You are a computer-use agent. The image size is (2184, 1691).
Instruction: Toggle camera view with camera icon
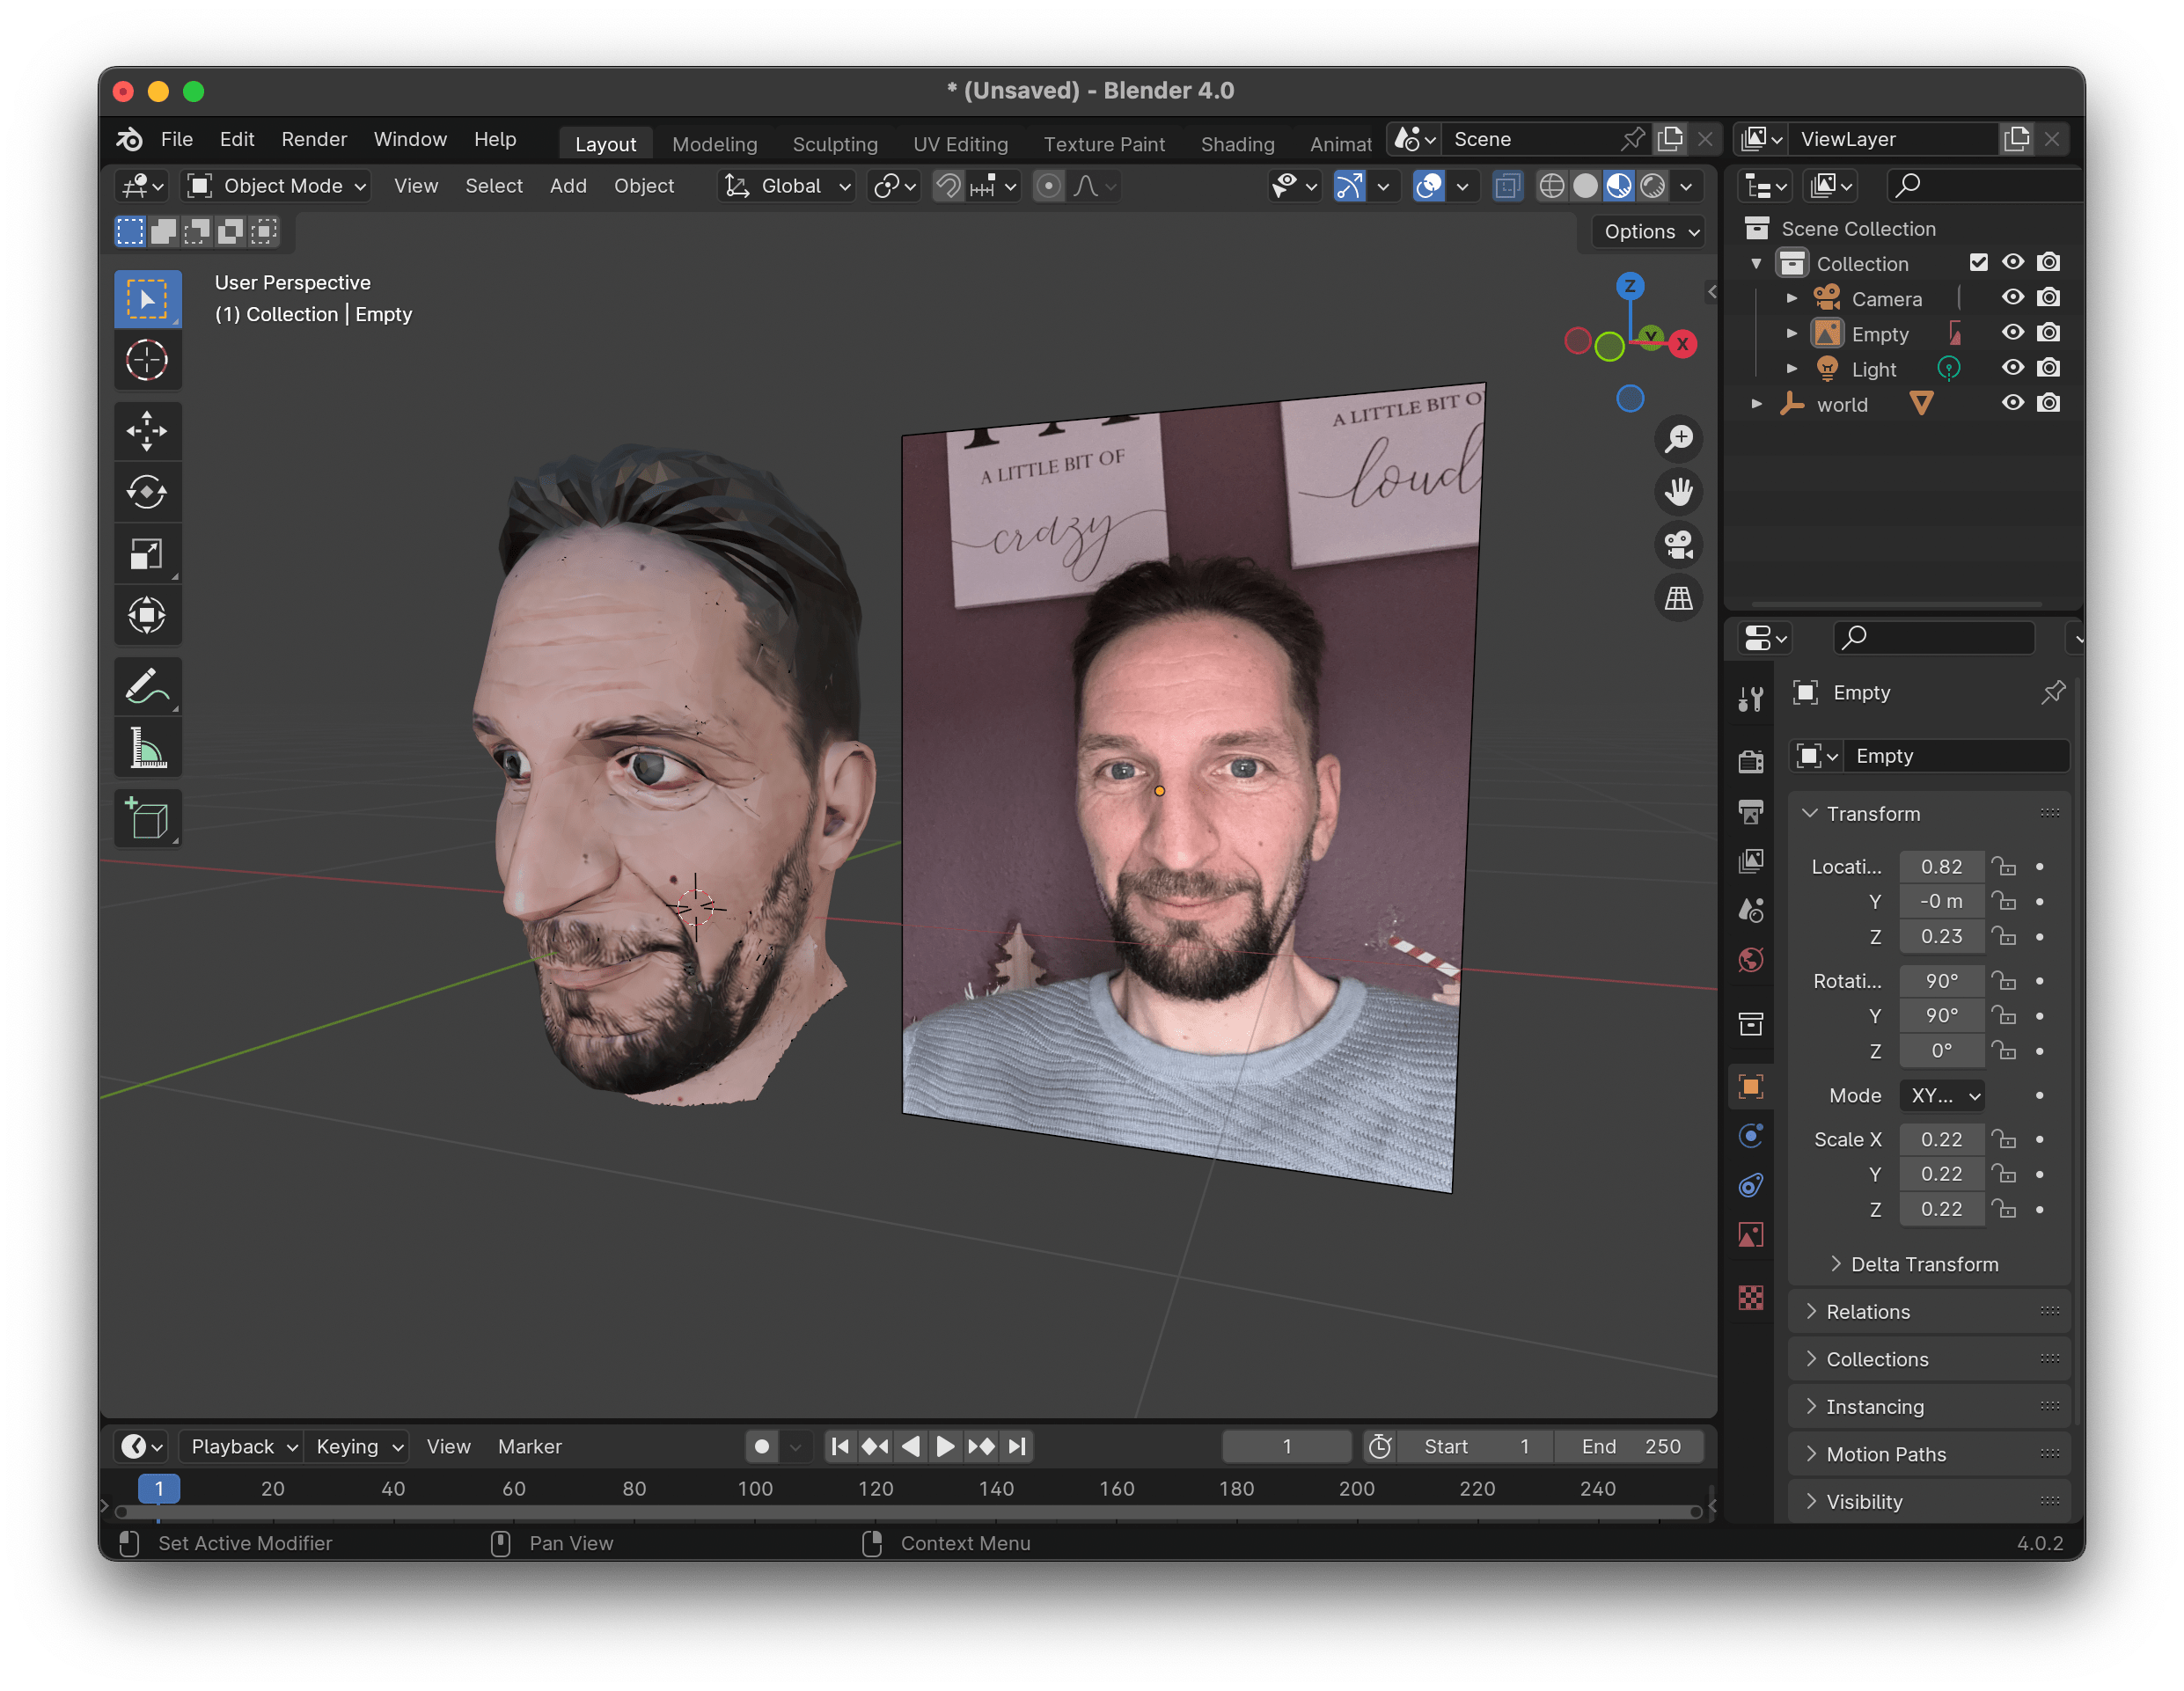(1678, 545)
